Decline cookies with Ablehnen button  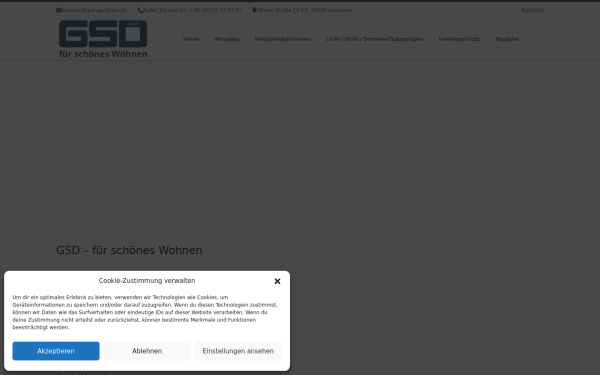point(147,351)
